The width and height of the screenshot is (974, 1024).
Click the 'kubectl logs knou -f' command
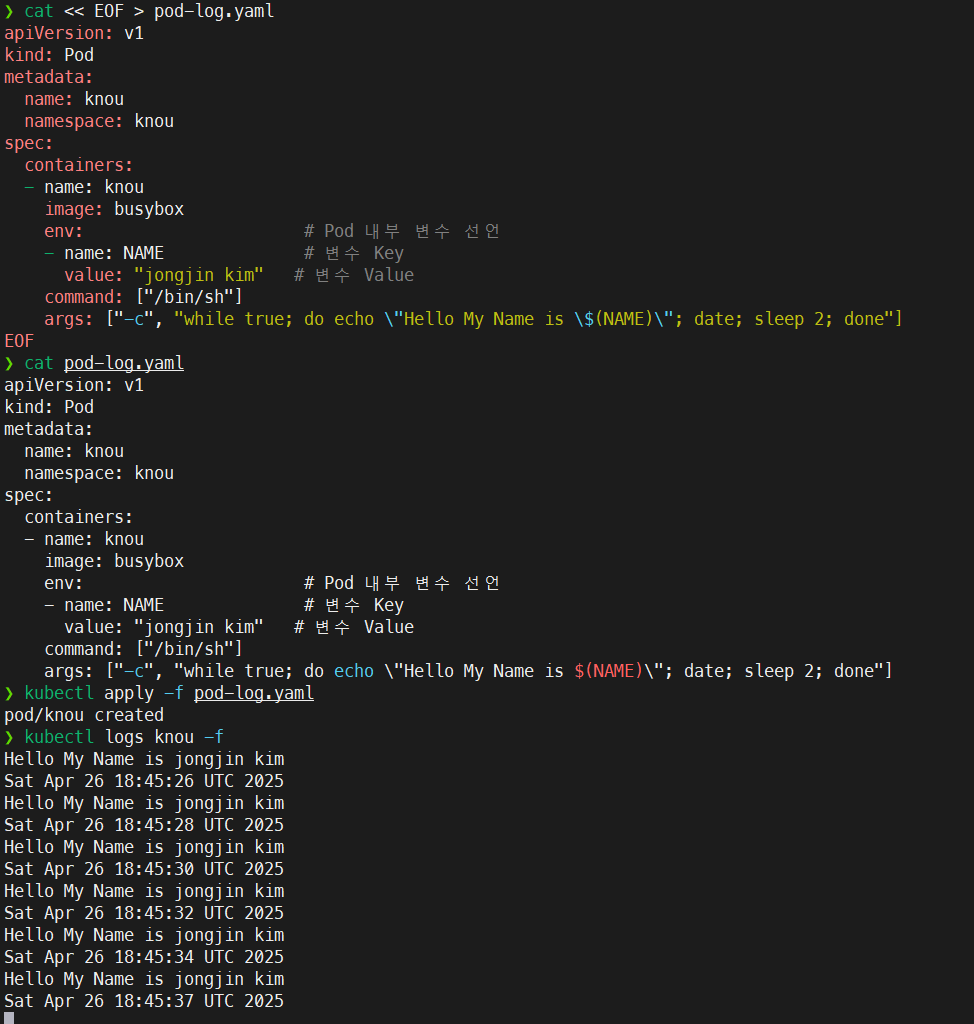pyautogui.click(x=124, y=737)
